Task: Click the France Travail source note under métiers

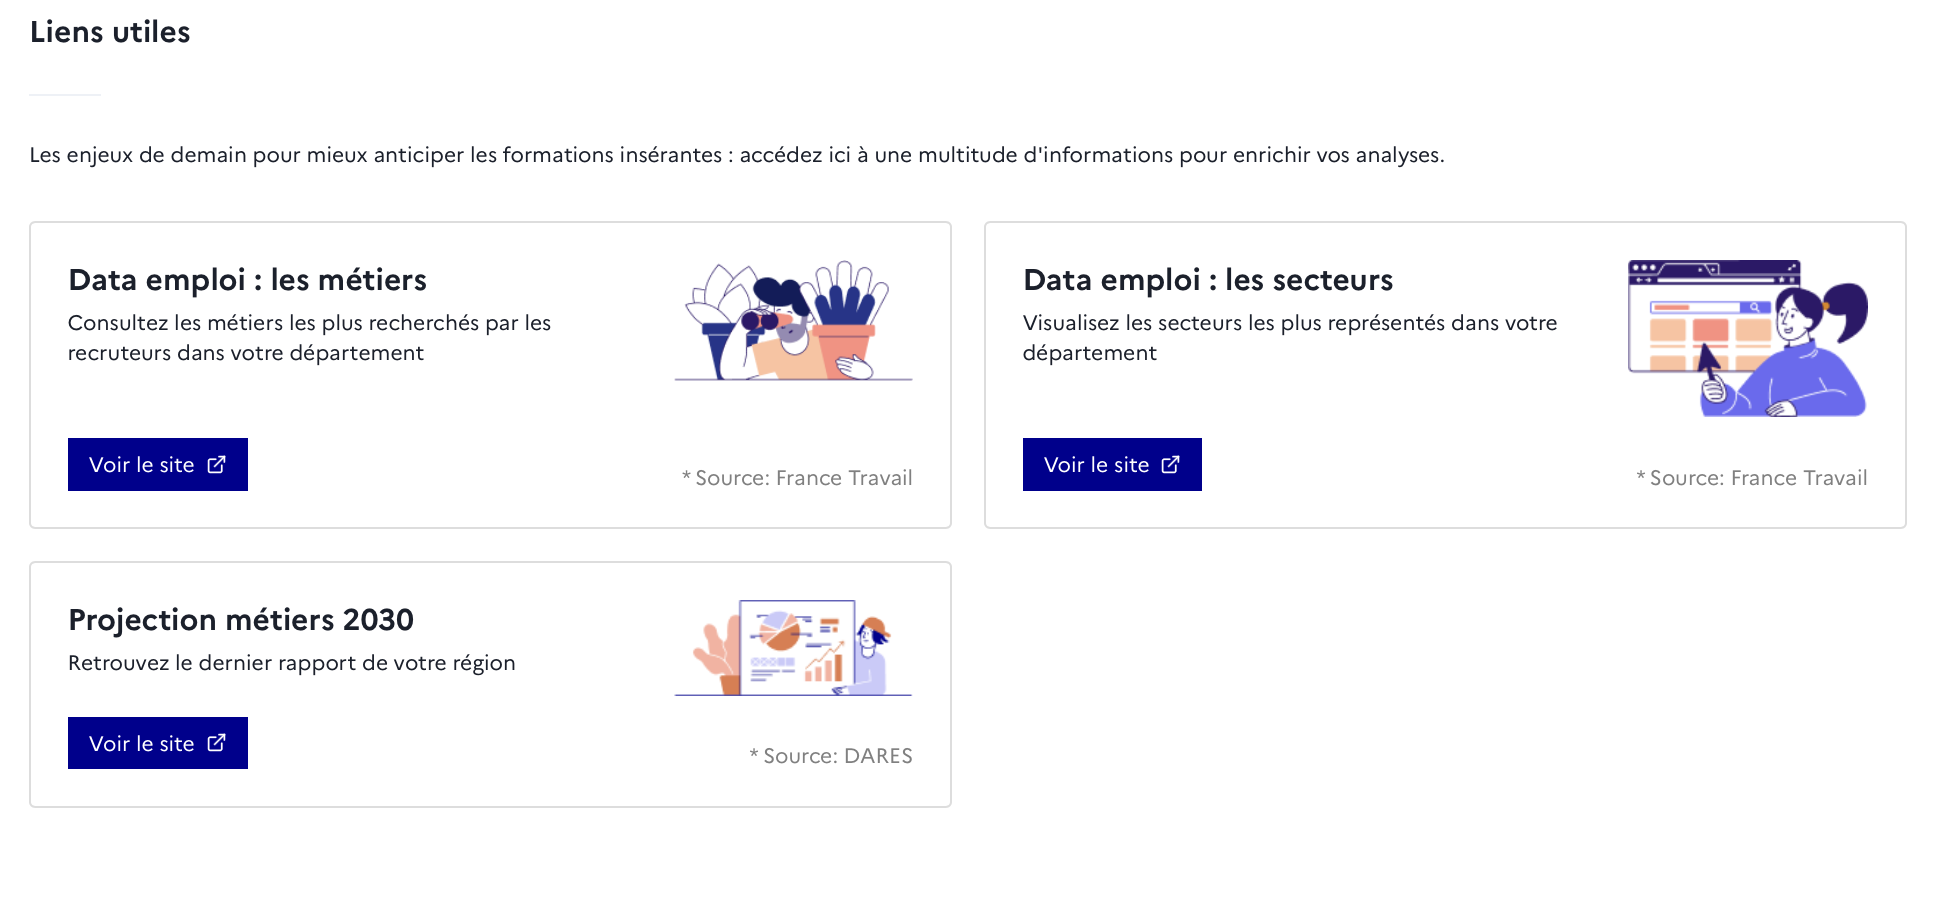Action: [x=797, y=478]
